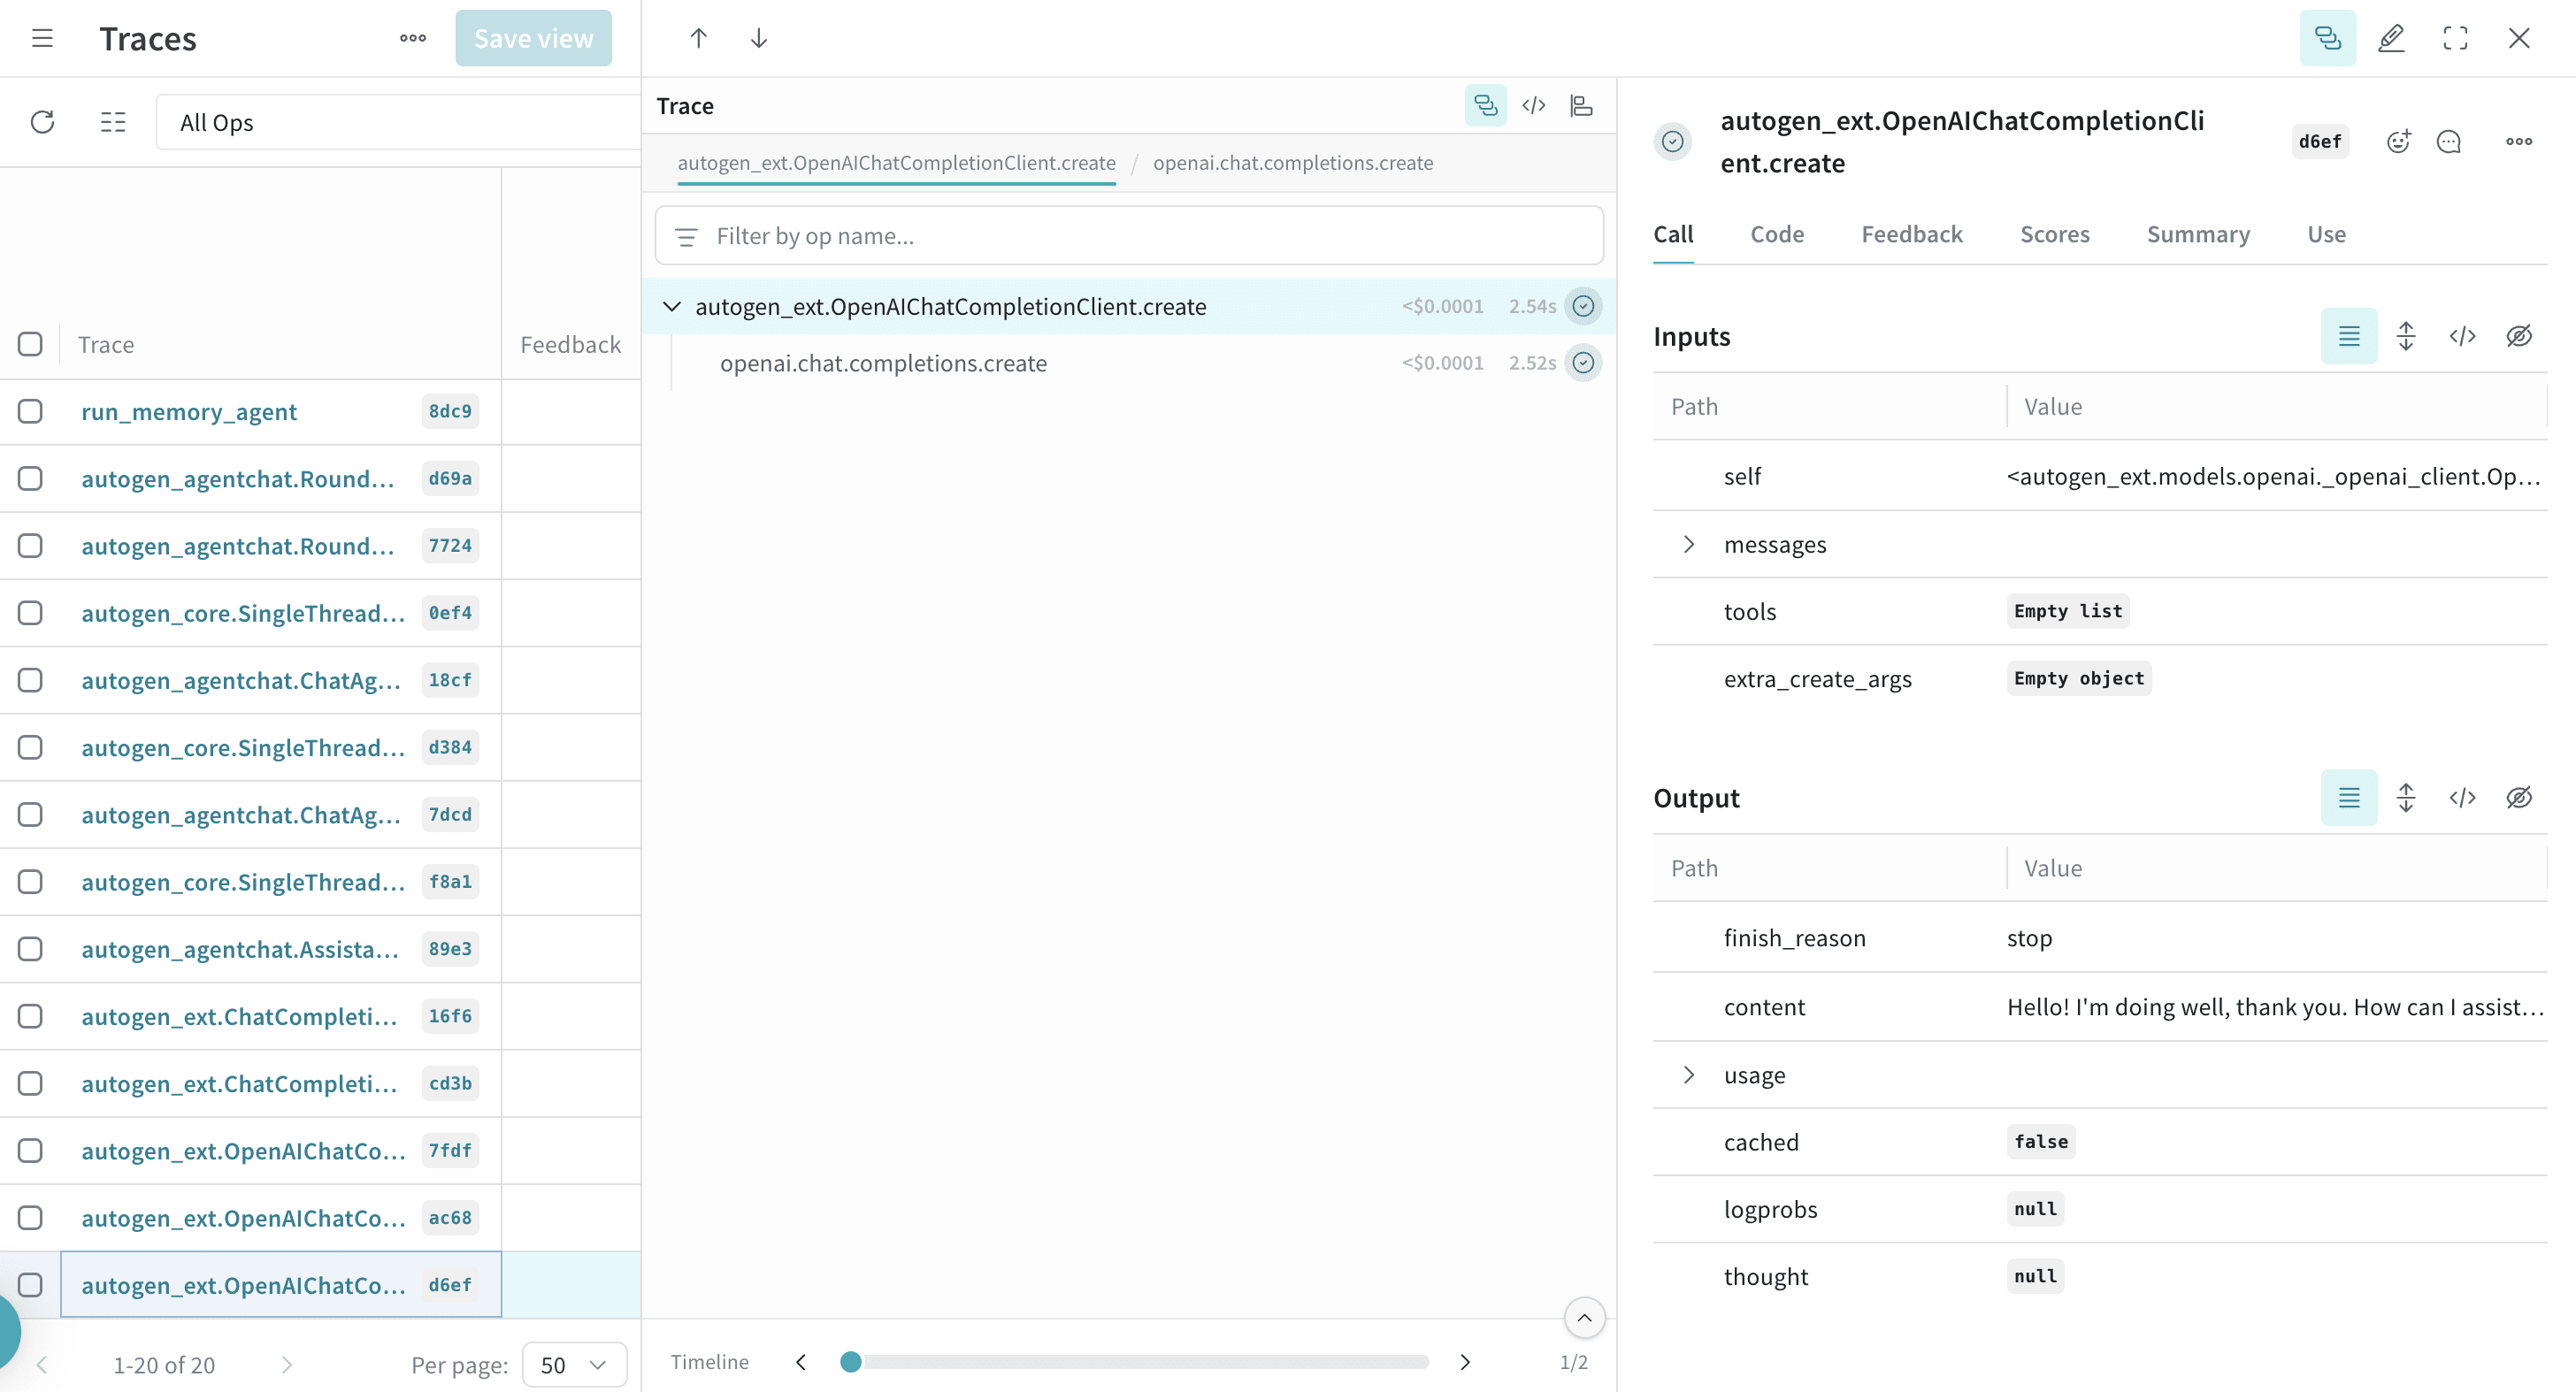The height and width of the screenshot is (1392, 2576).
Task: Open the Use tab
Action: click(x=2326, y=234)
